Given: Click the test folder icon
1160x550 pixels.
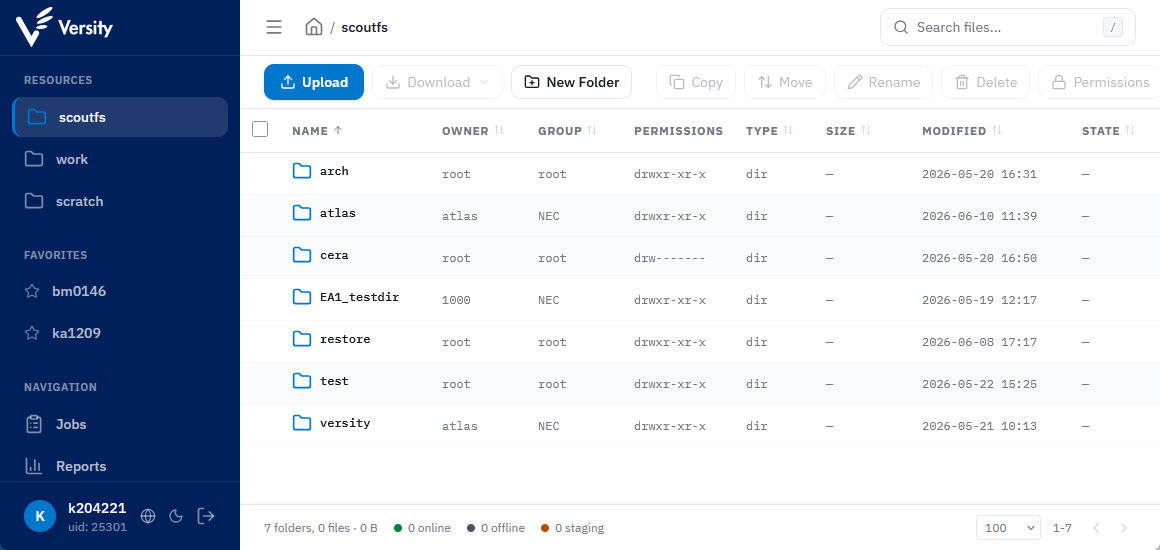Looking at the screenshot, I should click(x=302, y=381).
